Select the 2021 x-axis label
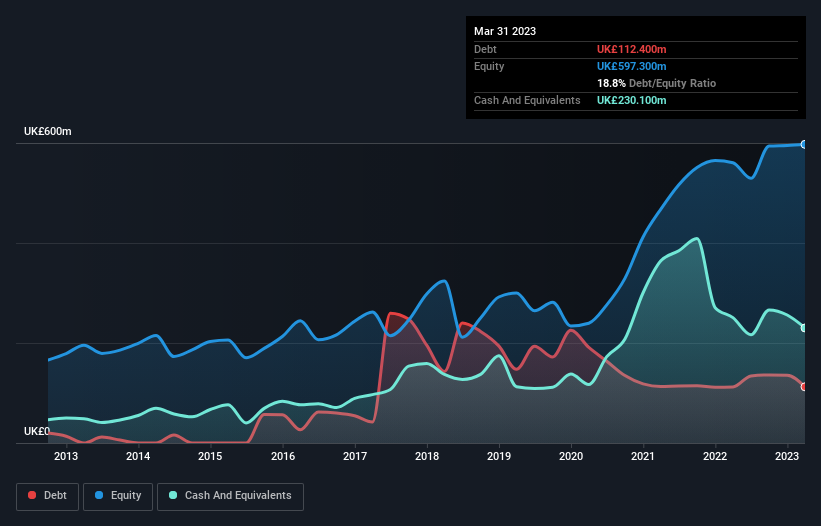 [642, 456]
